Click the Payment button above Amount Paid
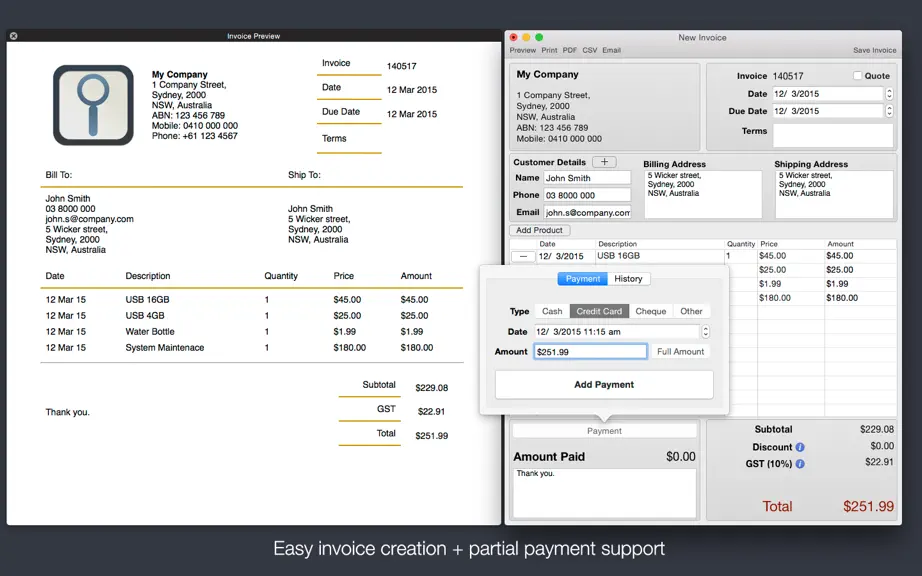 (x=604, y=431)
